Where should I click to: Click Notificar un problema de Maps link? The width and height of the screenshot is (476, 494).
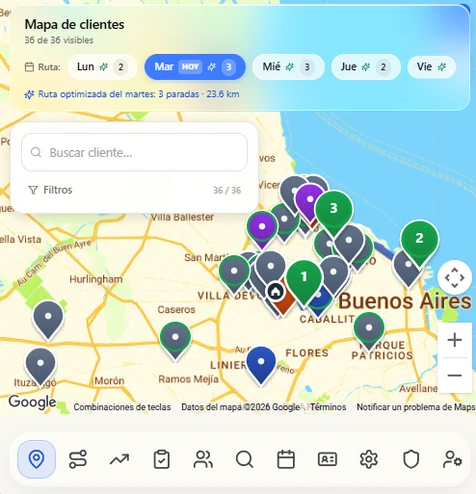[x=416, y=407]
